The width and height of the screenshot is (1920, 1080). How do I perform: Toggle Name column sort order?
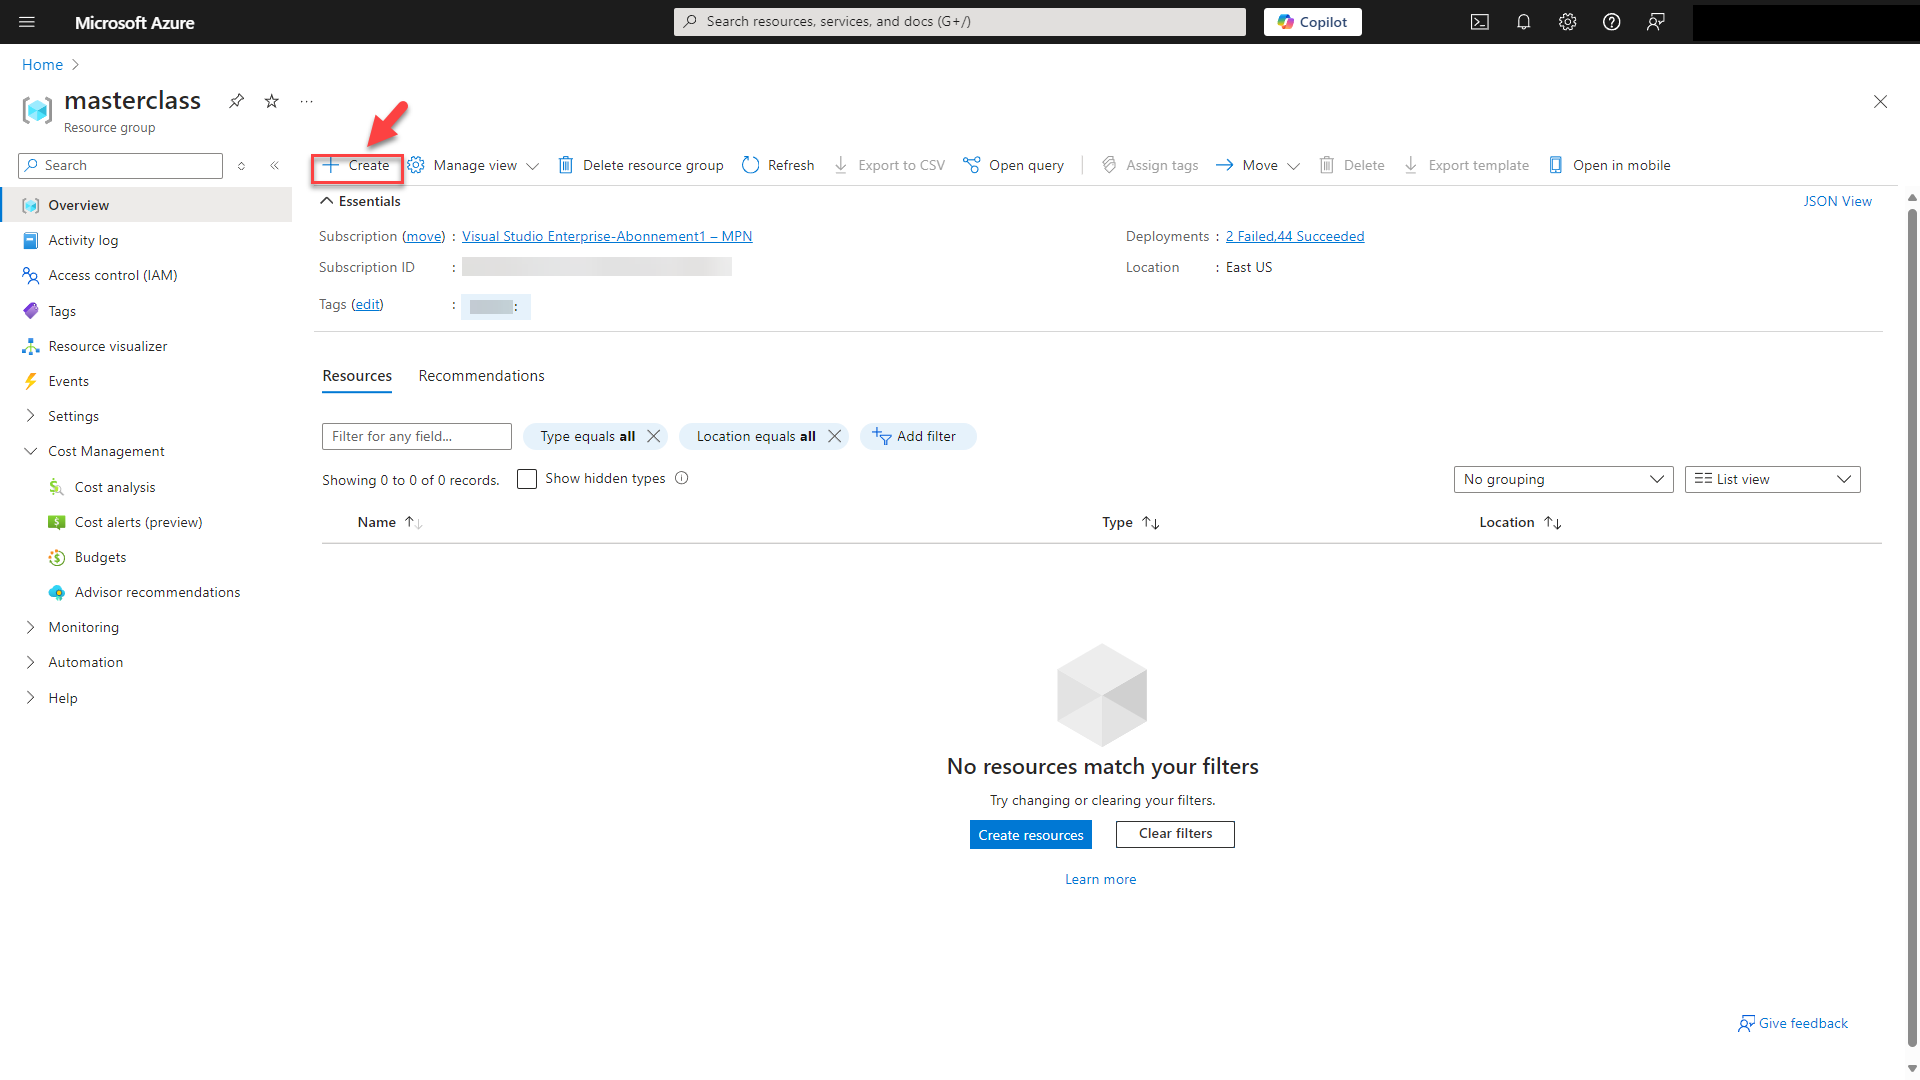[x=413, y=522]
